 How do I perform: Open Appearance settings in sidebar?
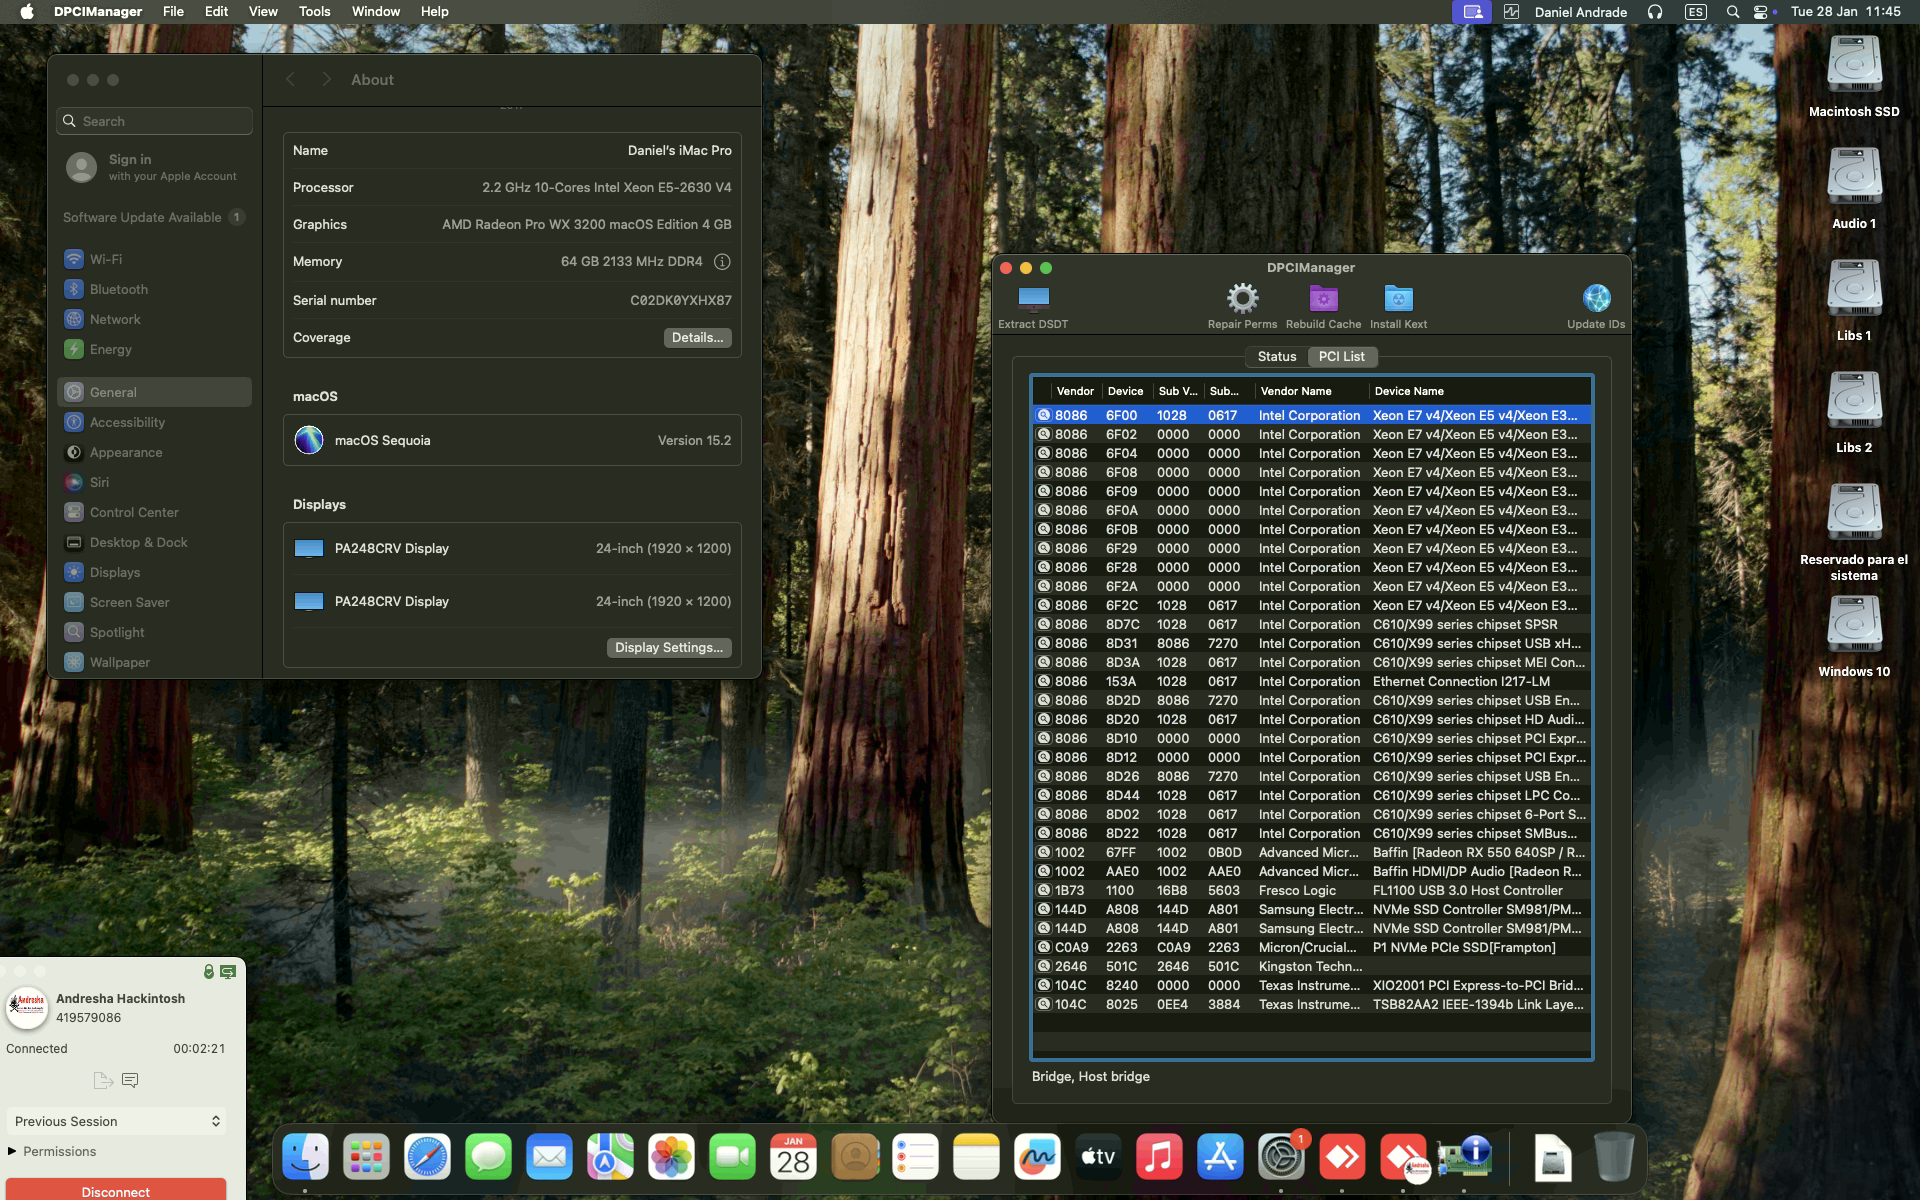click(x=154, y=452)
